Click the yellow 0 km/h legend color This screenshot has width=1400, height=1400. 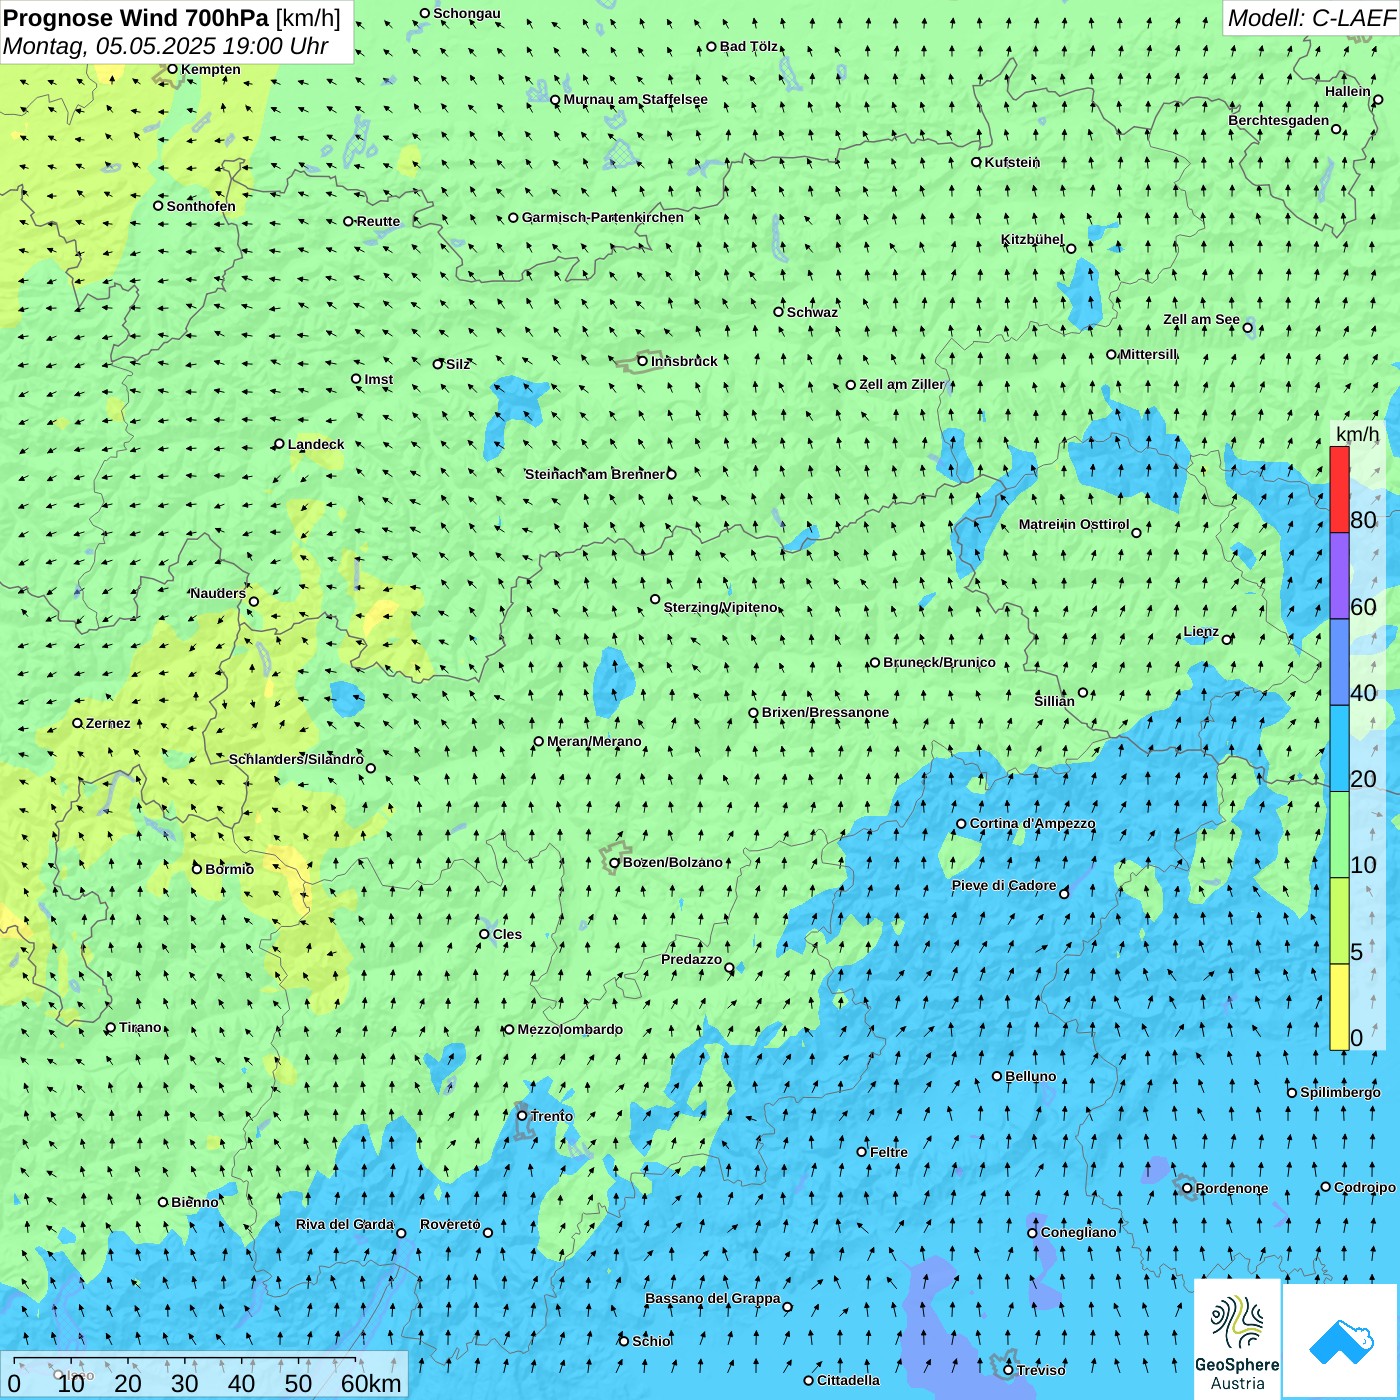(x=1339, y=1007)
